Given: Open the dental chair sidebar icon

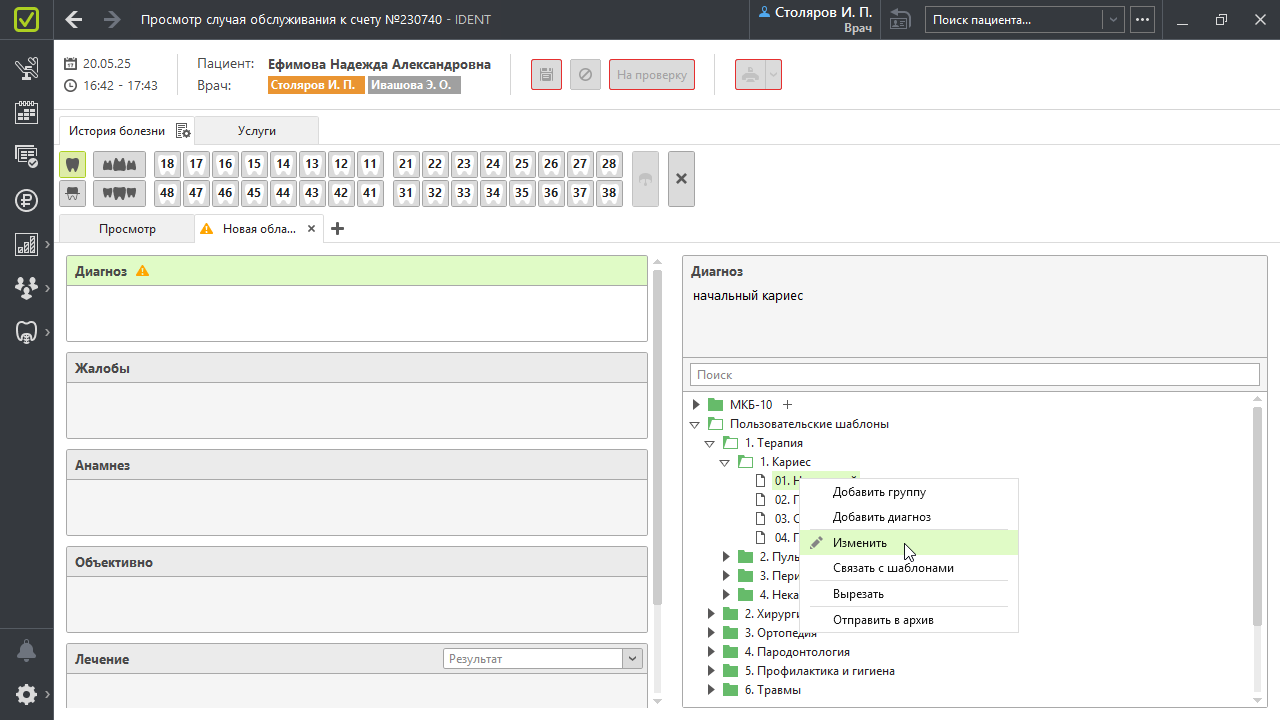Looking at the screenshot, I should [27, 69].
